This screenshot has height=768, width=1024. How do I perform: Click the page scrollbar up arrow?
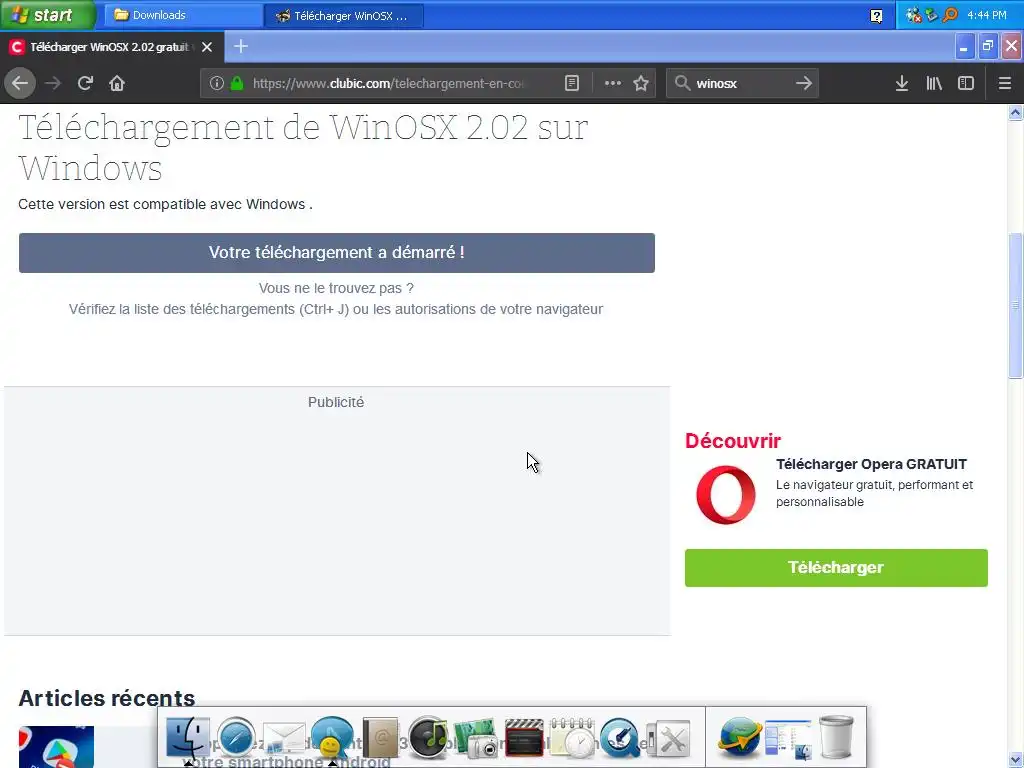point(1016,112)
